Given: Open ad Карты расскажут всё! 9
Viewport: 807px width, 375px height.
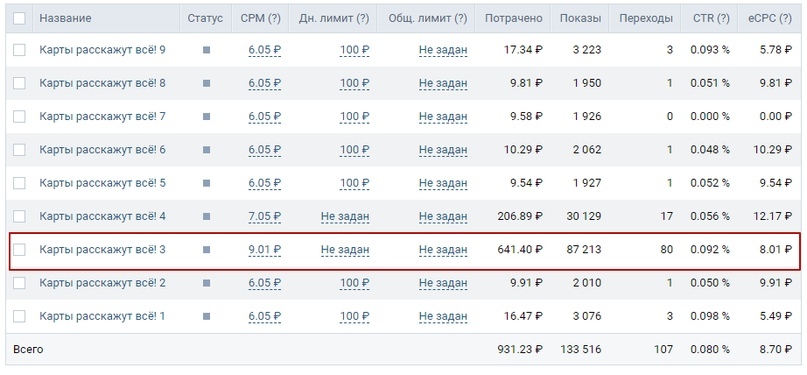Looking at the screenshot, I should [102, 50].
